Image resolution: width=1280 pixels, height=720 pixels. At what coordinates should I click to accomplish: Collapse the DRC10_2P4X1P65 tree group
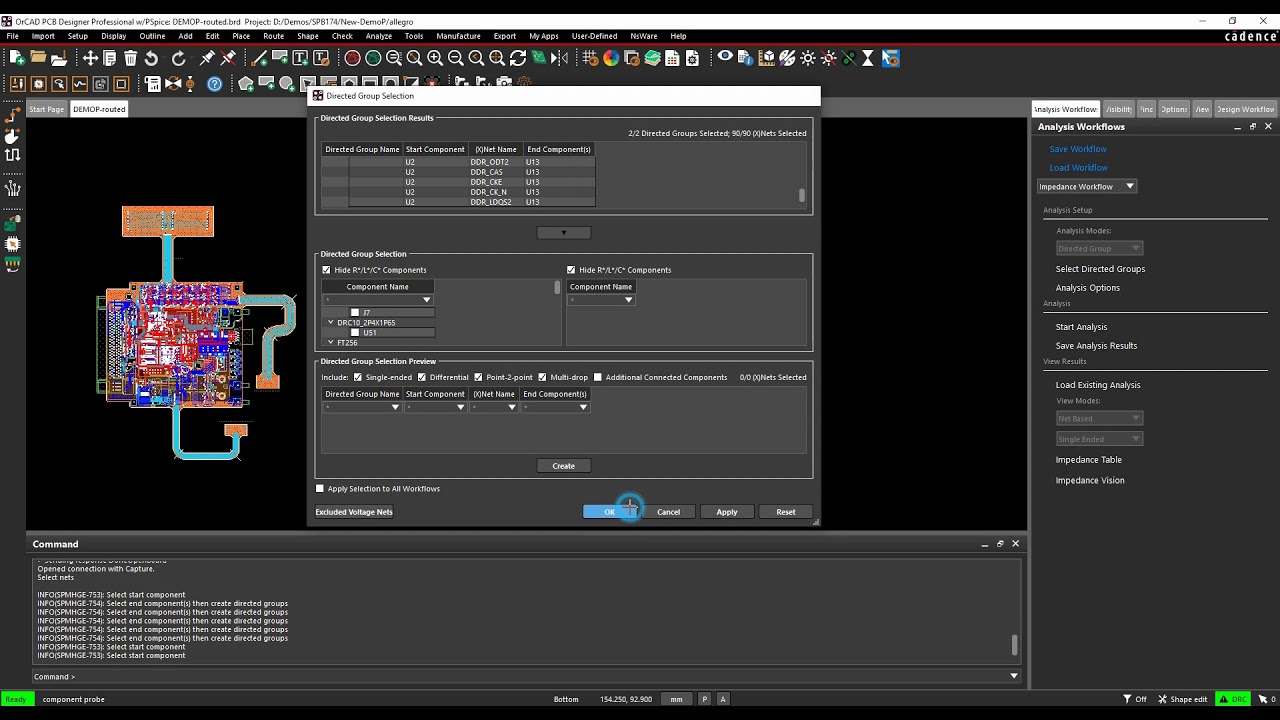click(331, 323)
